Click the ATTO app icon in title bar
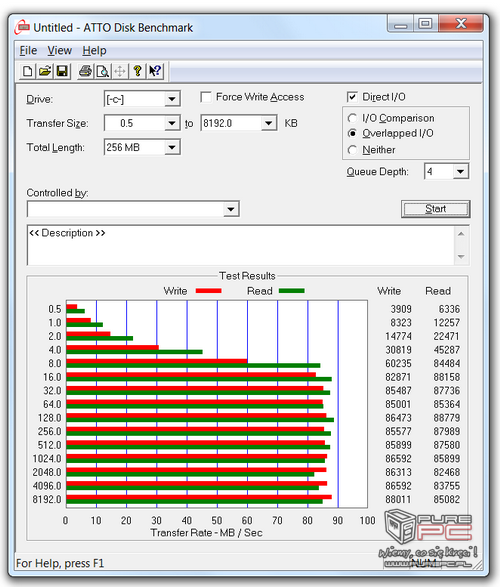 click(x=22, y=27)
